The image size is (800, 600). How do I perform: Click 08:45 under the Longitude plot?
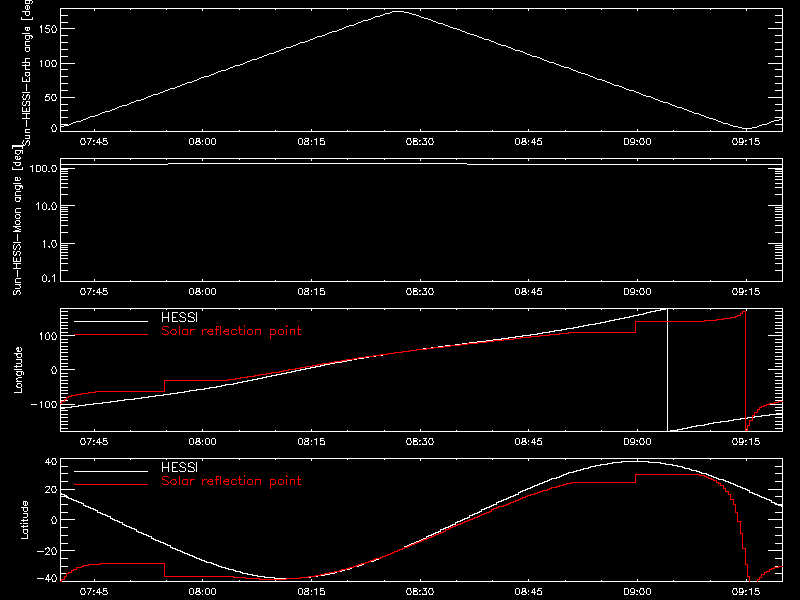(529, 442)
